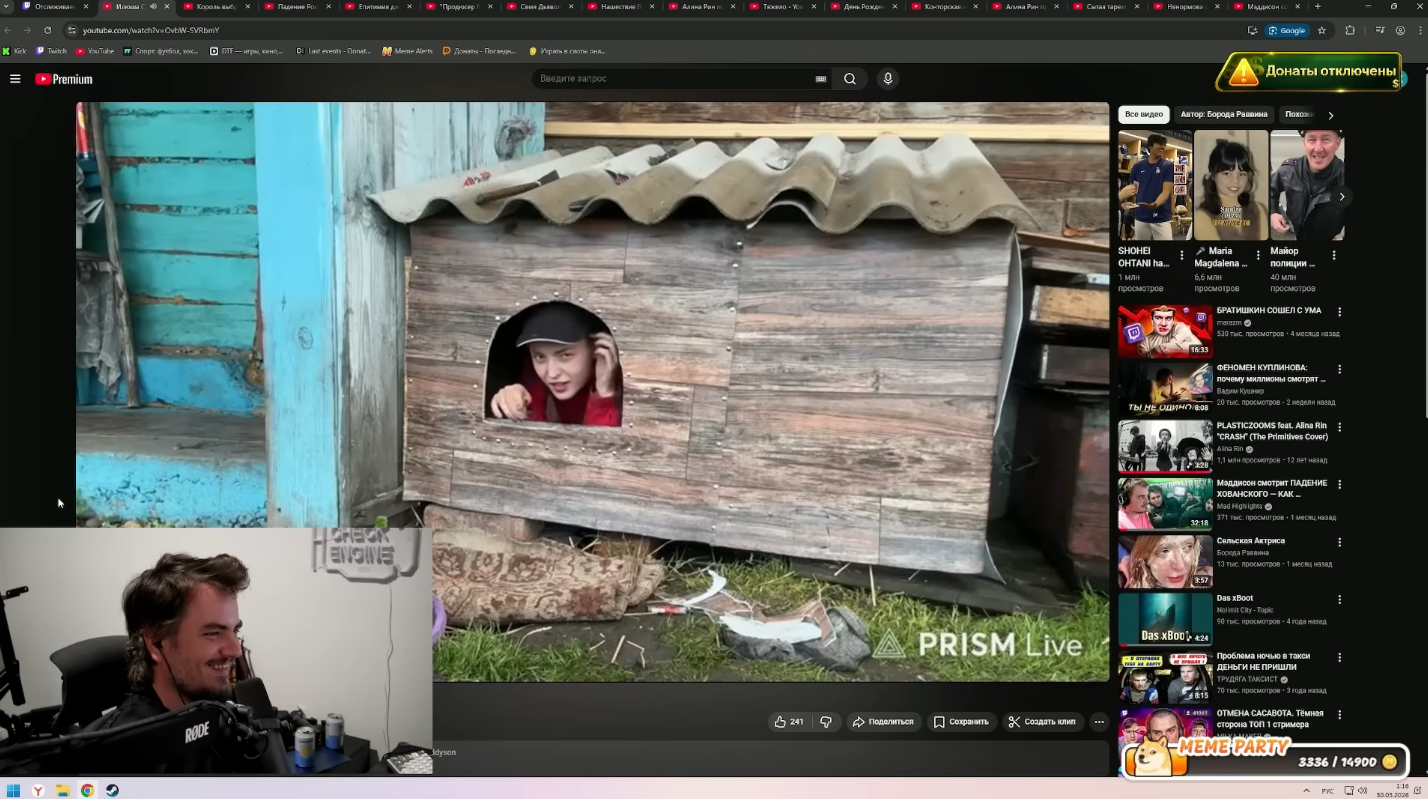
Task: Click the Создать клип button
Action: click(x=1043, y=721)
